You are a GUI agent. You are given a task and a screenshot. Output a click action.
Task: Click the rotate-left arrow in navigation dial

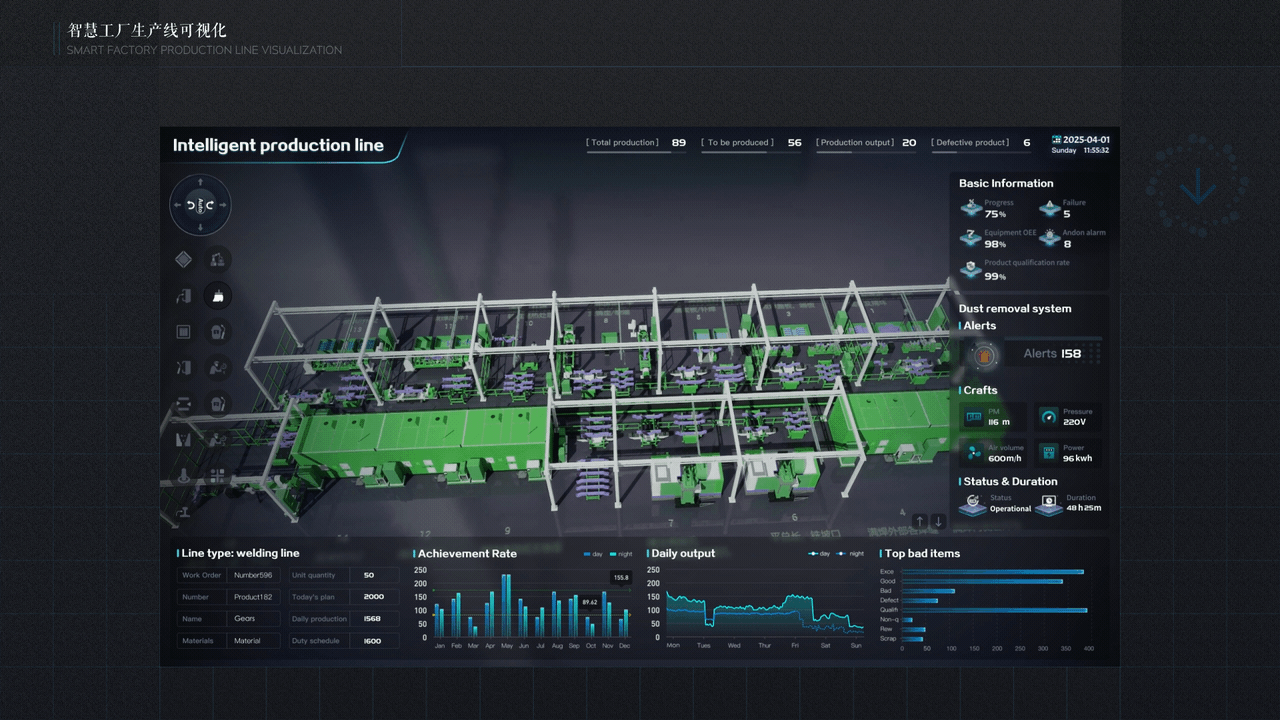(190, 205)
